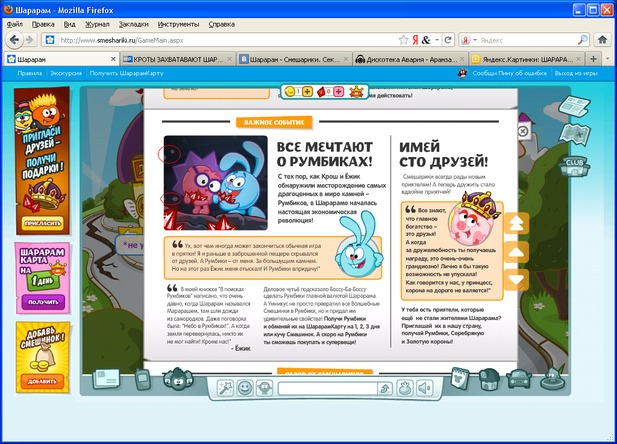This screenshot has height=444, width=617.
Task: Switch to Дискотека Авария tab
Action: (x=410, y=59)
